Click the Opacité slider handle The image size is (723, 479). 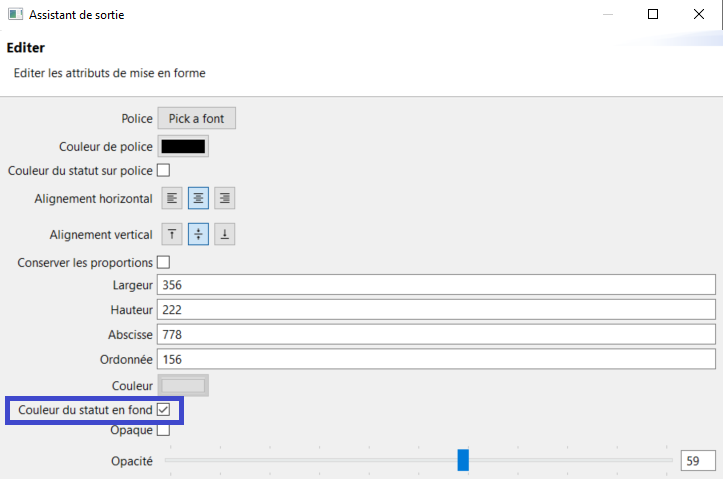463,460
